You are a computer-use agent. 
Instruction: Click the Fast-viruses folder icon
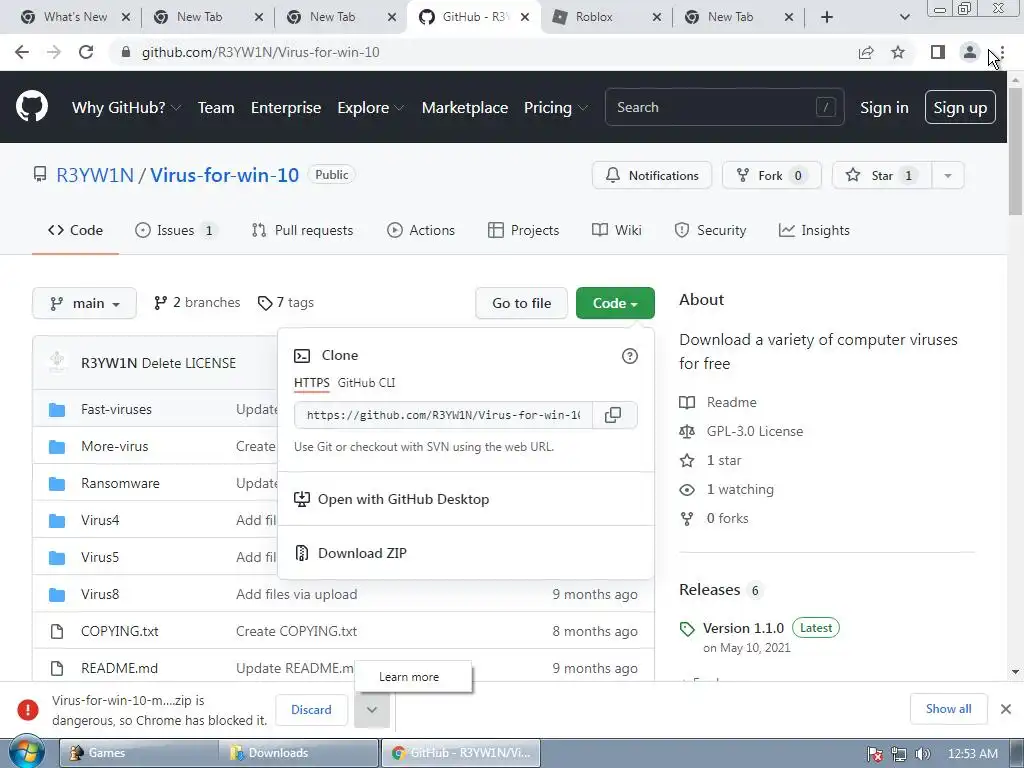(x=57, y=409)
